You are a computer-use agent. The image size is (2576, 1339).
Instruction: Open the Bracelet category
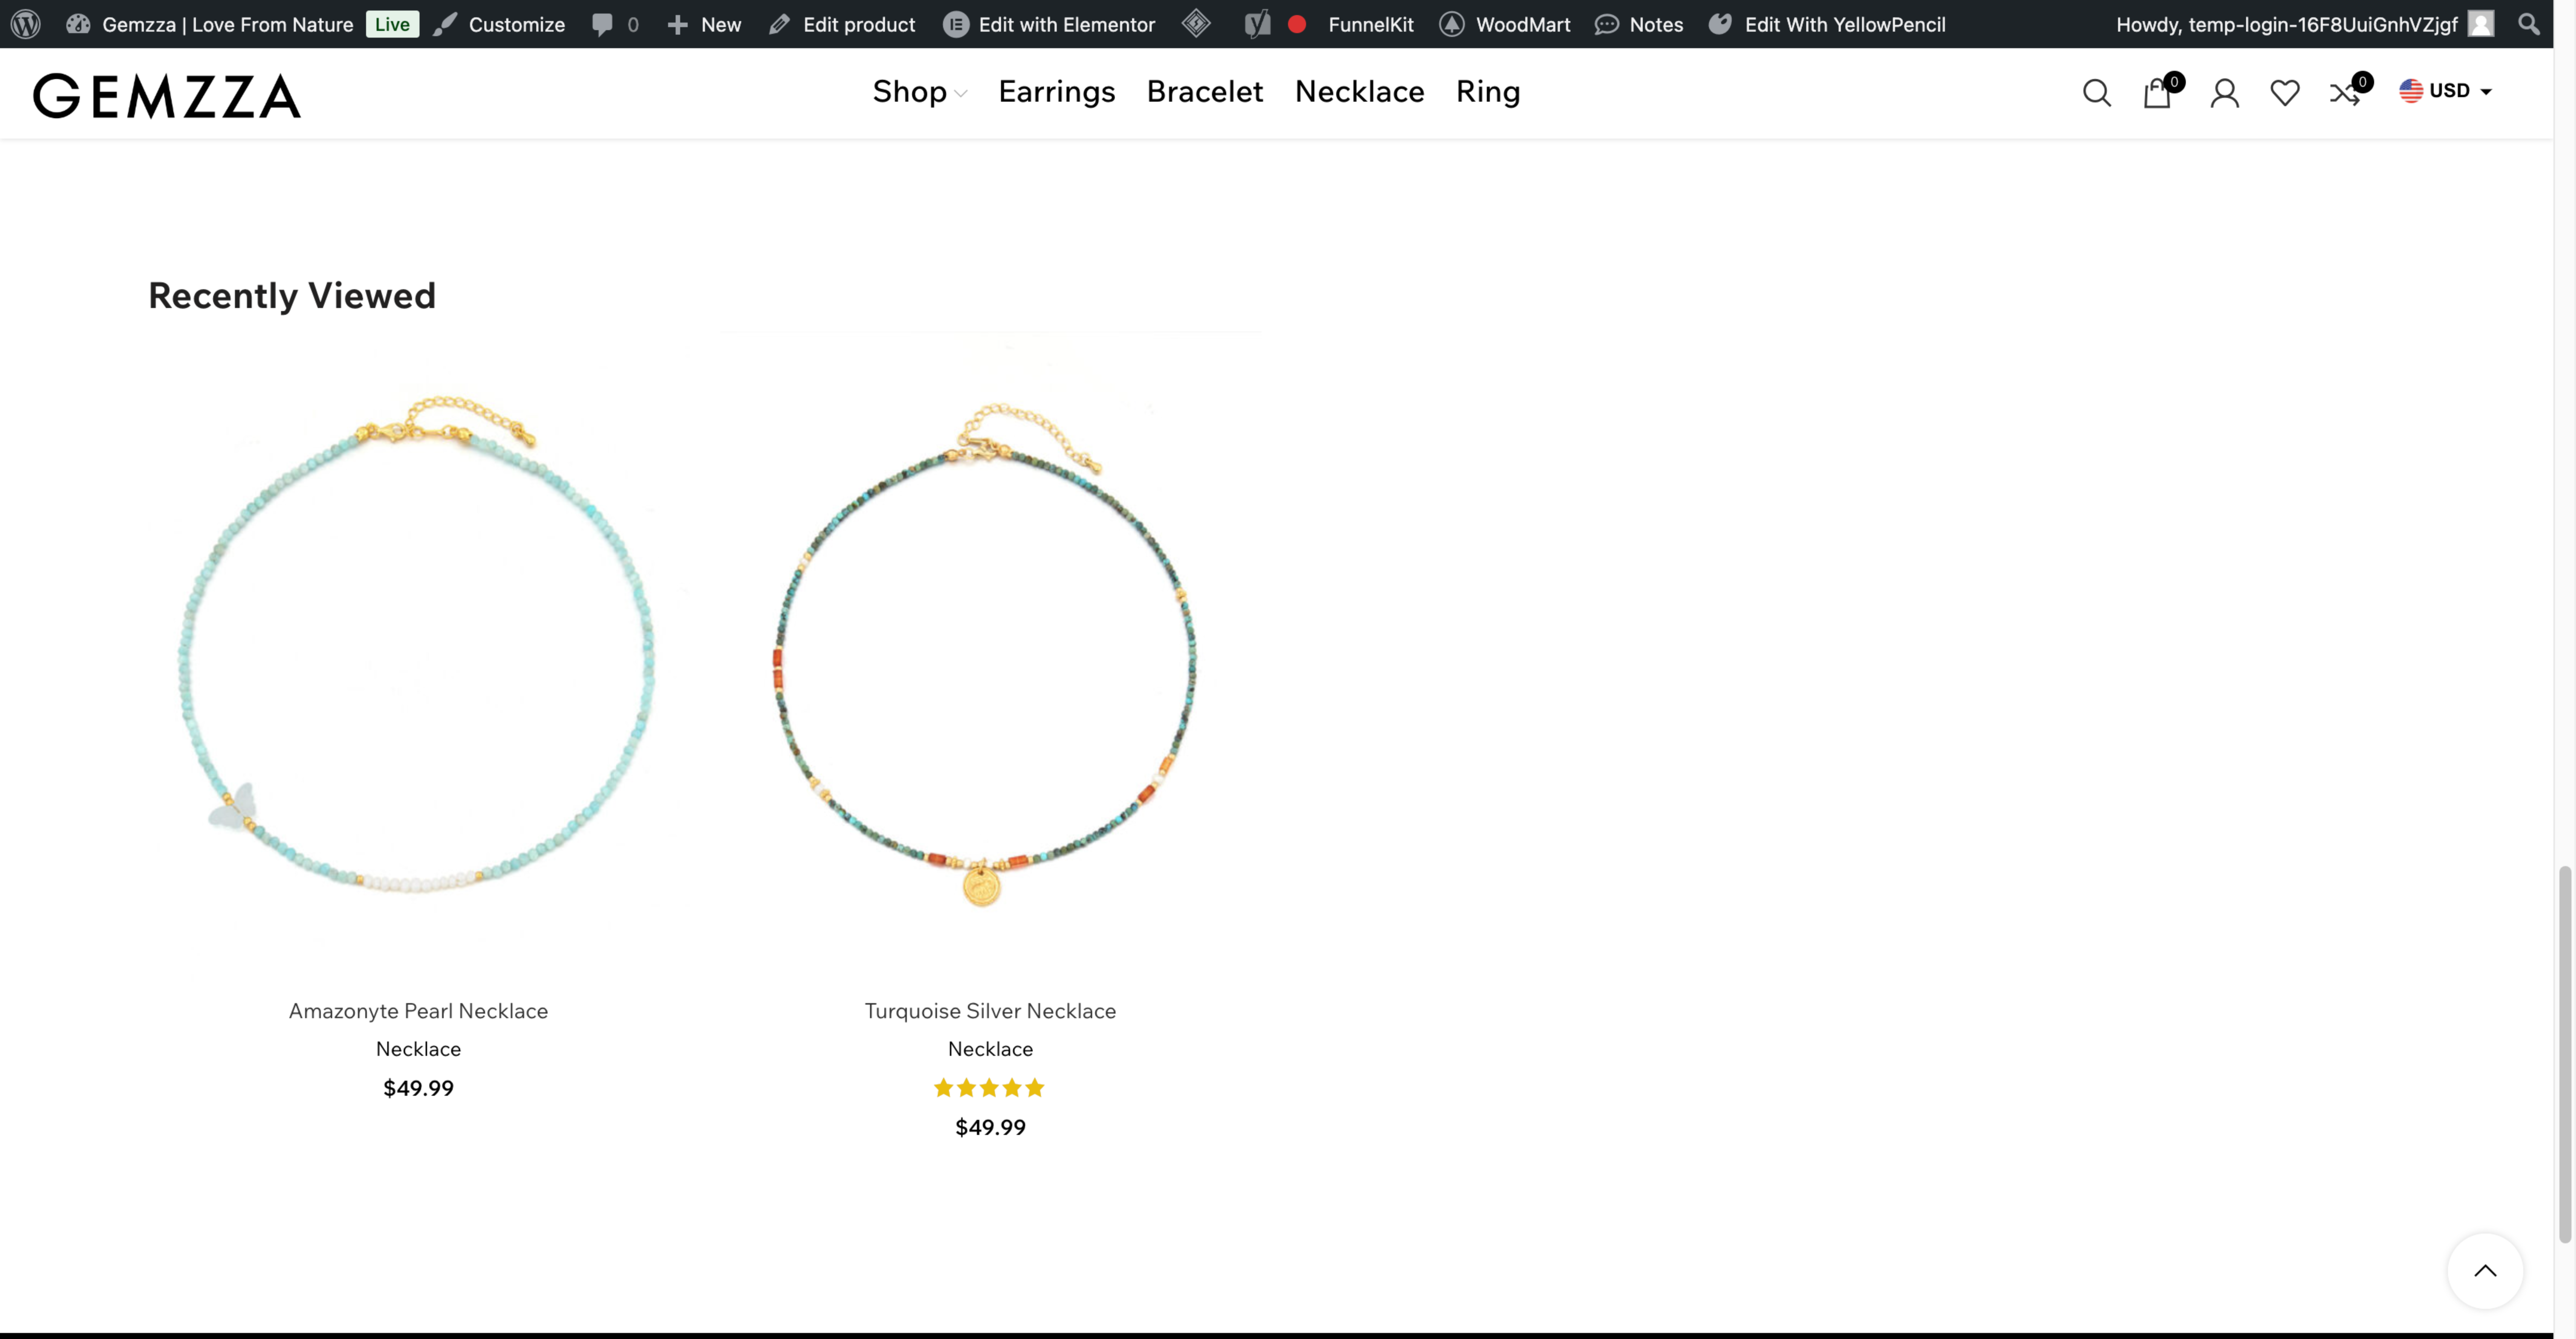[x=1205, y=92]
